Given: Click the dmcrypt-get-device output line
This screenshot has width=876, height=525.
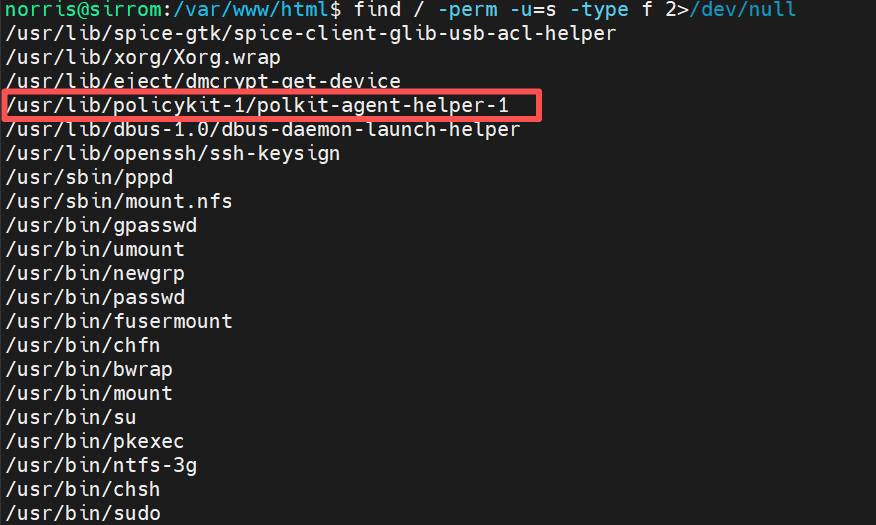Looking at the screenshot, I should point(203,81).
